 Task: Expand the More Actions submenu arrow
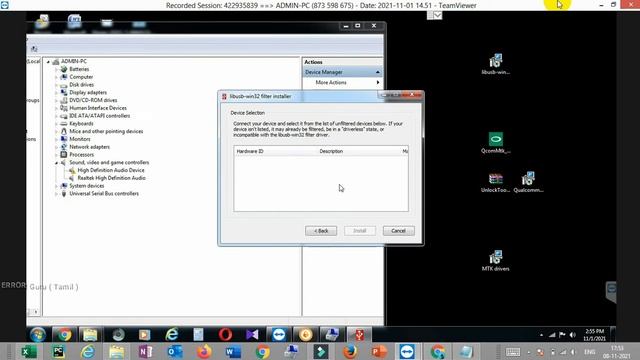(x=378, y=82)
